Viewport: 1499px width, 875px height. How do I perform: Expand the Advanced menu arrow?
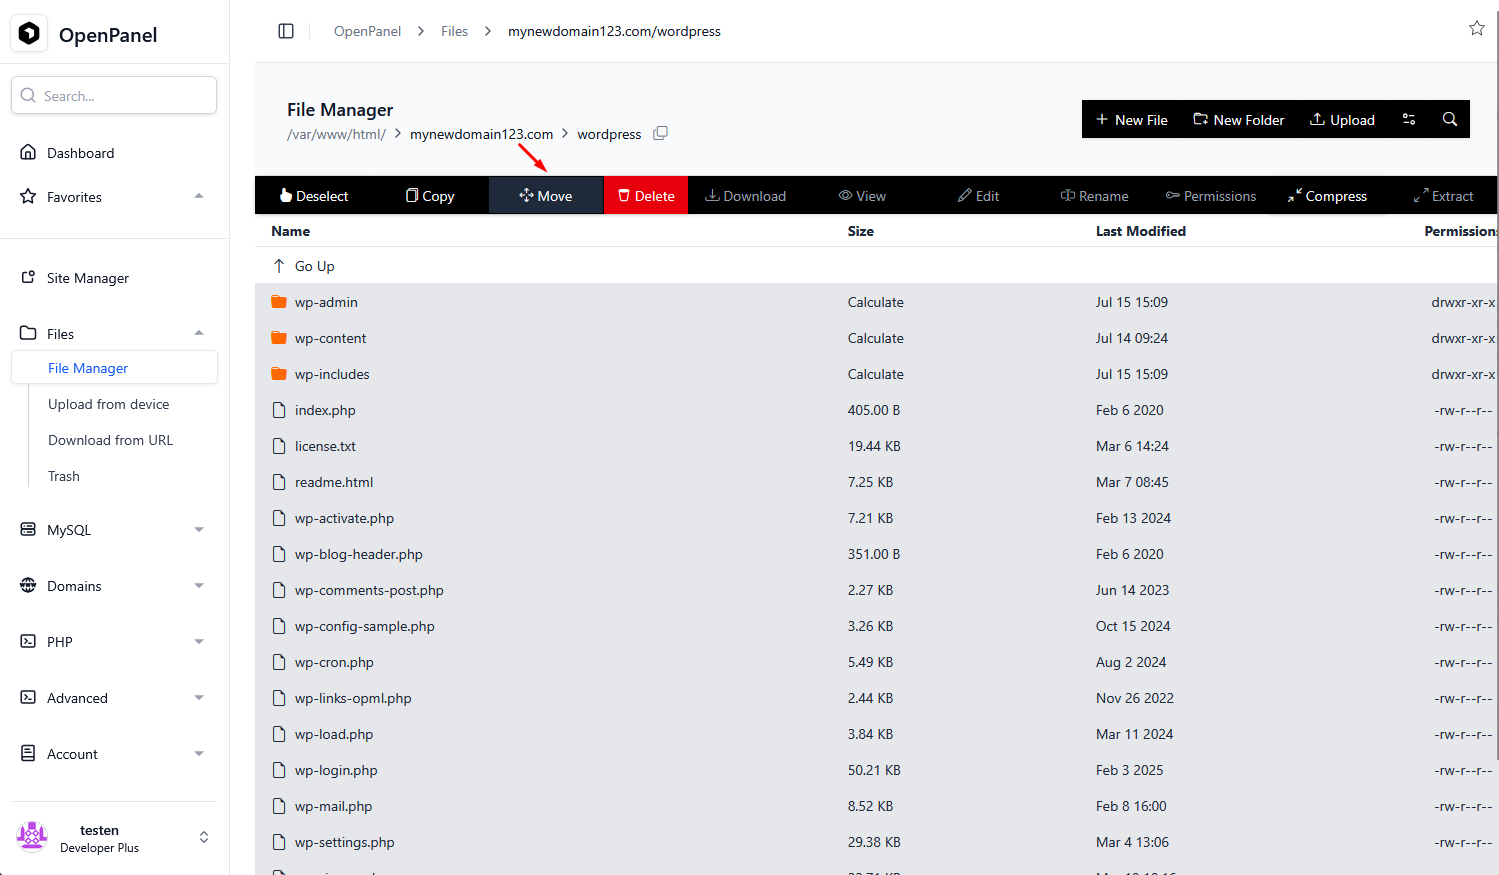click(199, 698)
